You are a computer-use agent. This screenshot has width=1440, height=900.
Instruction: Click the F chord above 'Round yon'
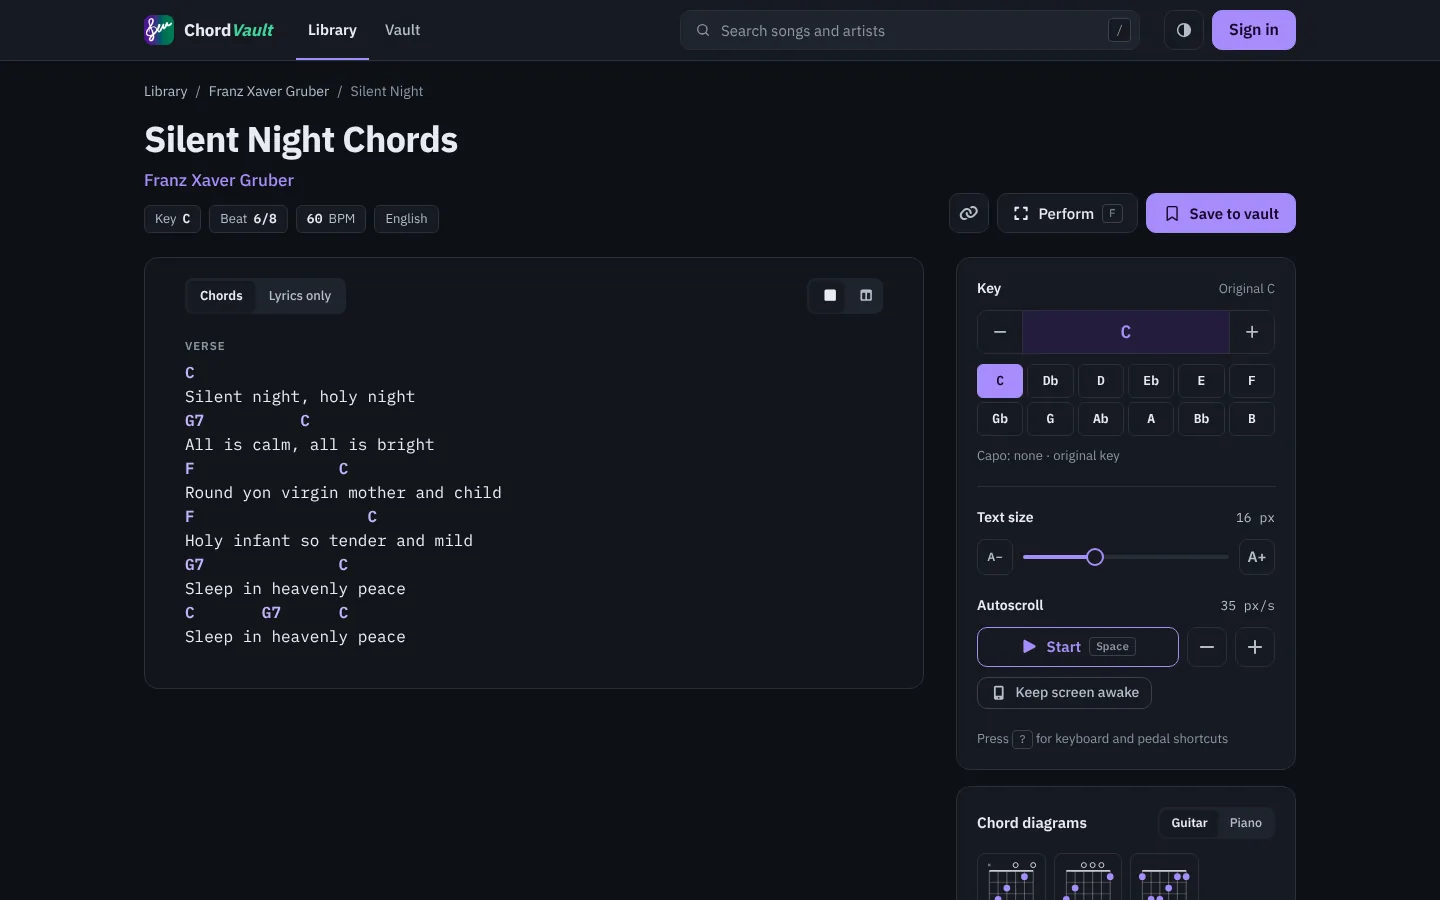(190, 469)
